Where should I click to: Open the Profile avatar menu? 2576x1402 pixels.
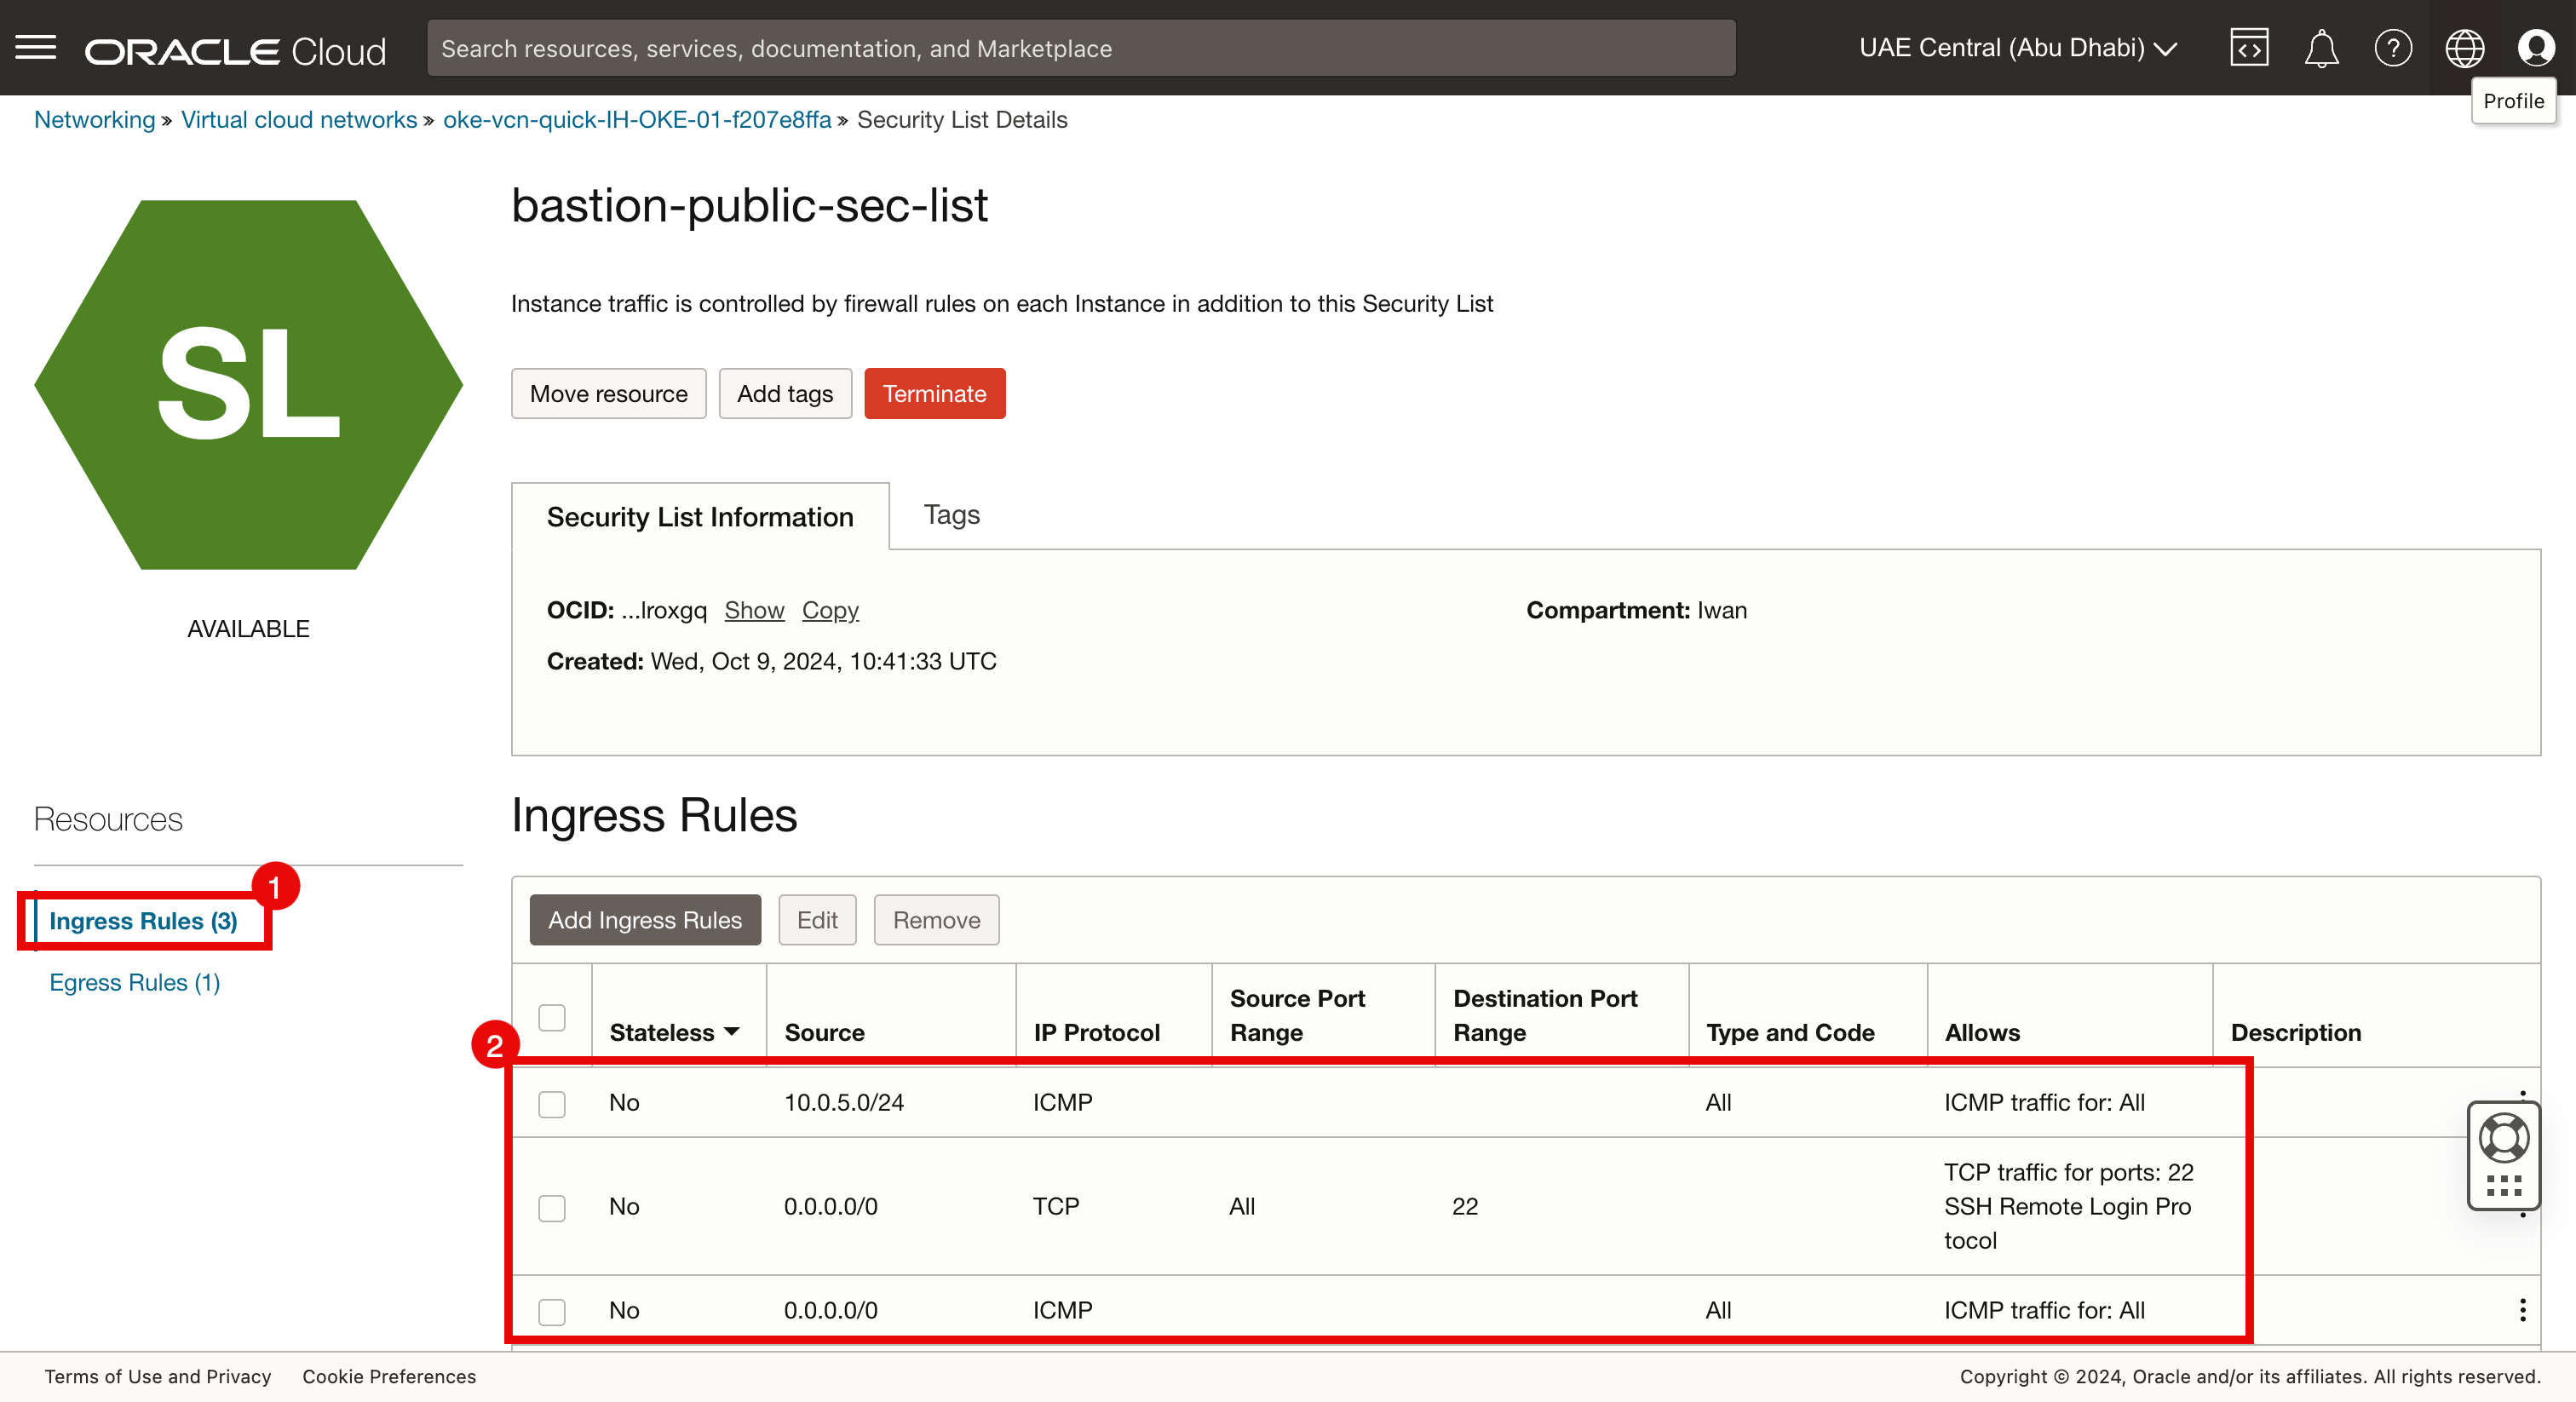[x=2535, y=47]
